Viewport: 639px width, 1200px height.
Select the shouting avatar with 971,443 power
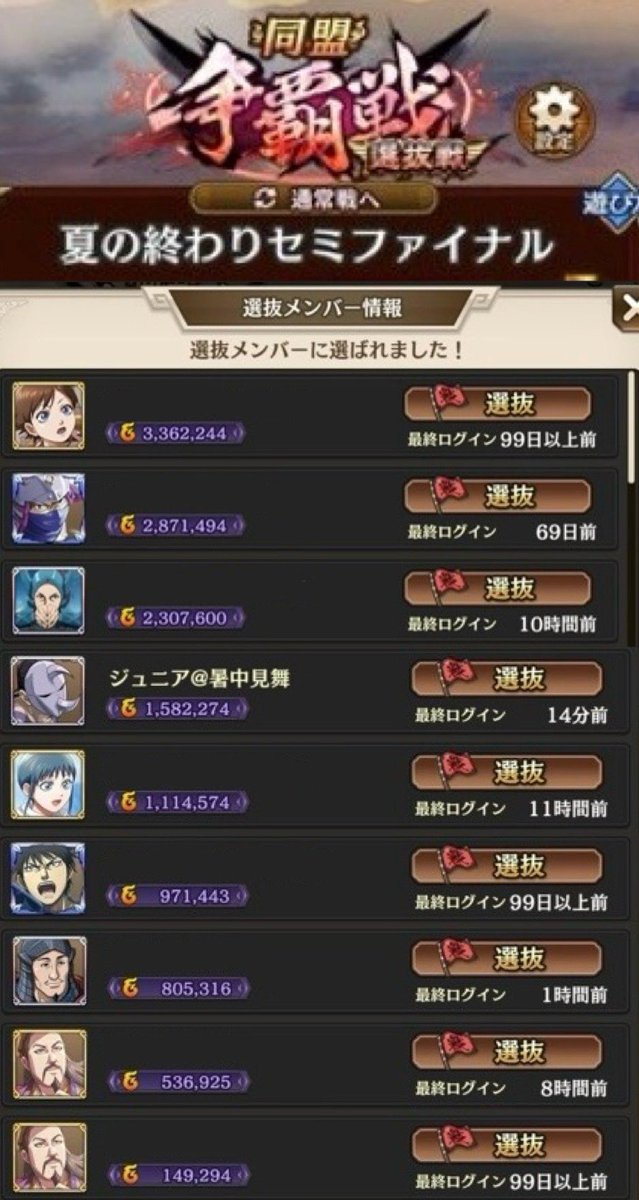[48, 878]
